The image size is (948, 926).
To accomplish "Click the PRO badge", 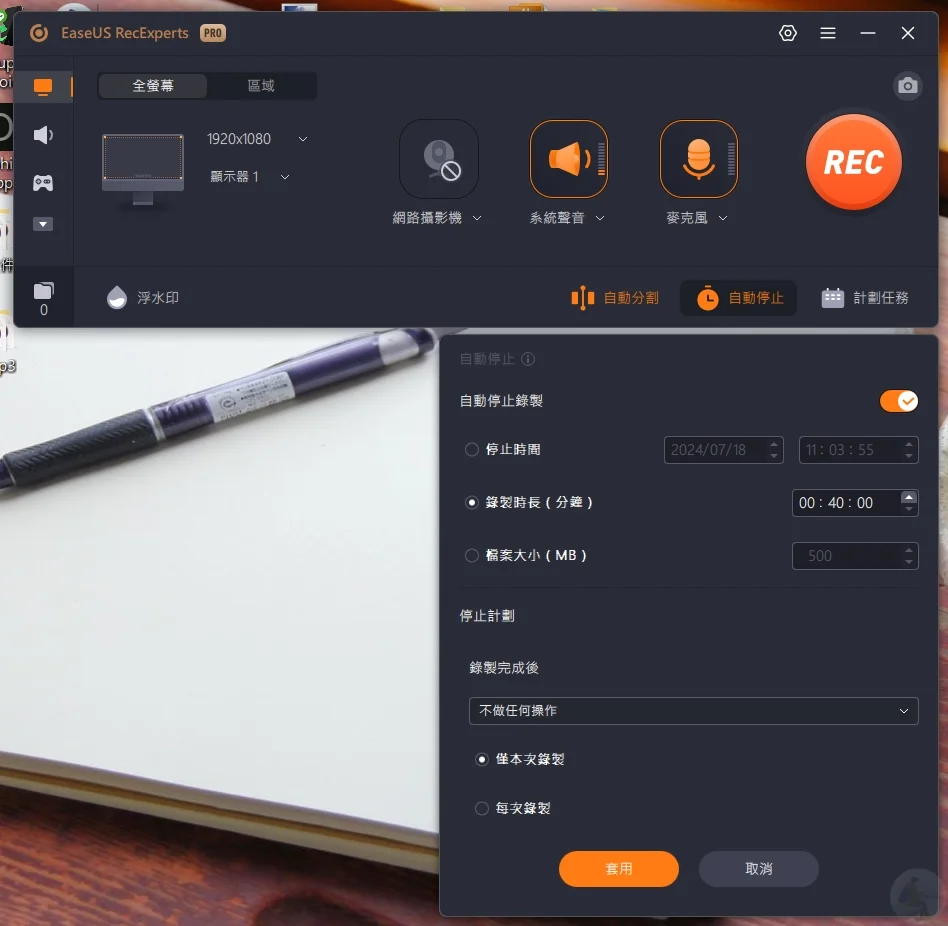I will [213, 33].
